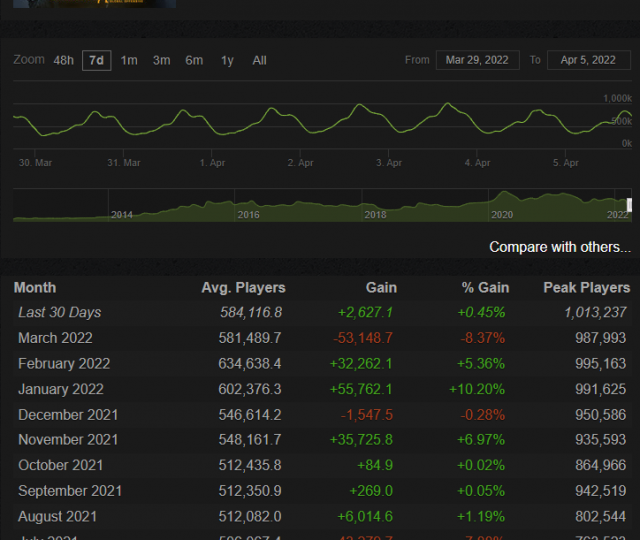Screen dimensions: 640x540
Task: Click the To date field
Action: 589,60
